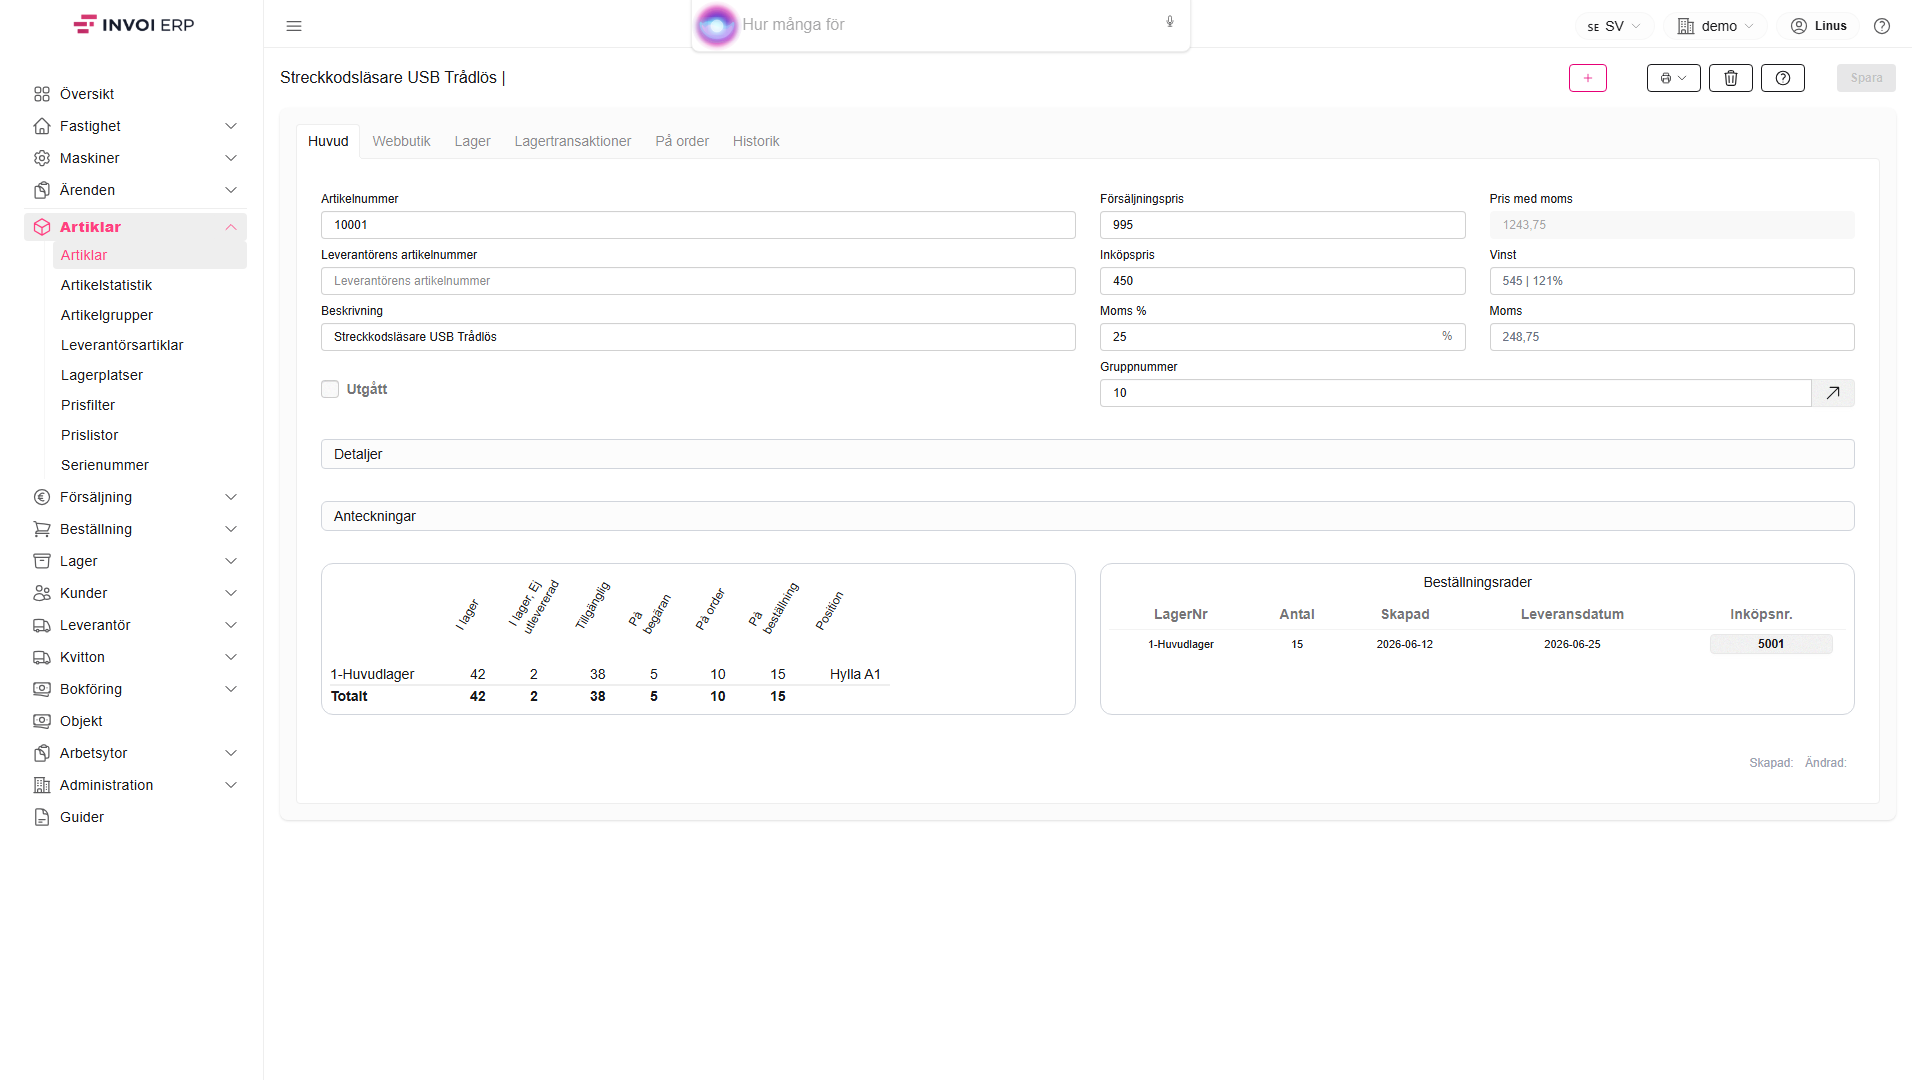
Task: Click the trash delete icon
Action: pyautogui.click(x=1730, y=78)
